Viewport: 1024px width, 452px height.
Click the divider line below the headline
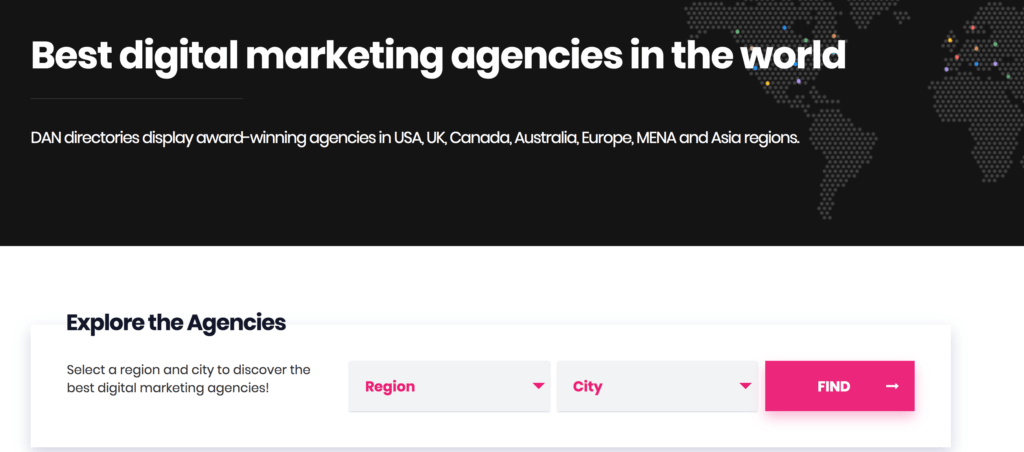pyautogui.click(x=136, y=99)
